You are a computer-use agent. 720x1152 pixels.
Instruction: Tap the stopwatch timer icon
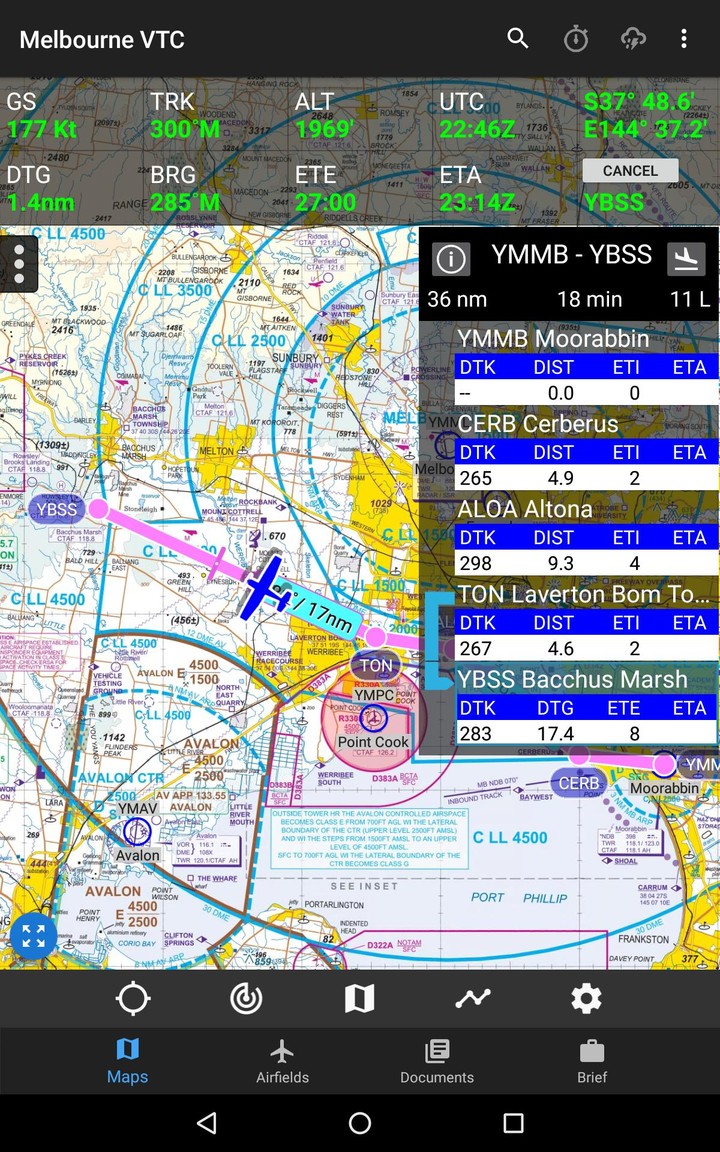[x=576, y=39]
